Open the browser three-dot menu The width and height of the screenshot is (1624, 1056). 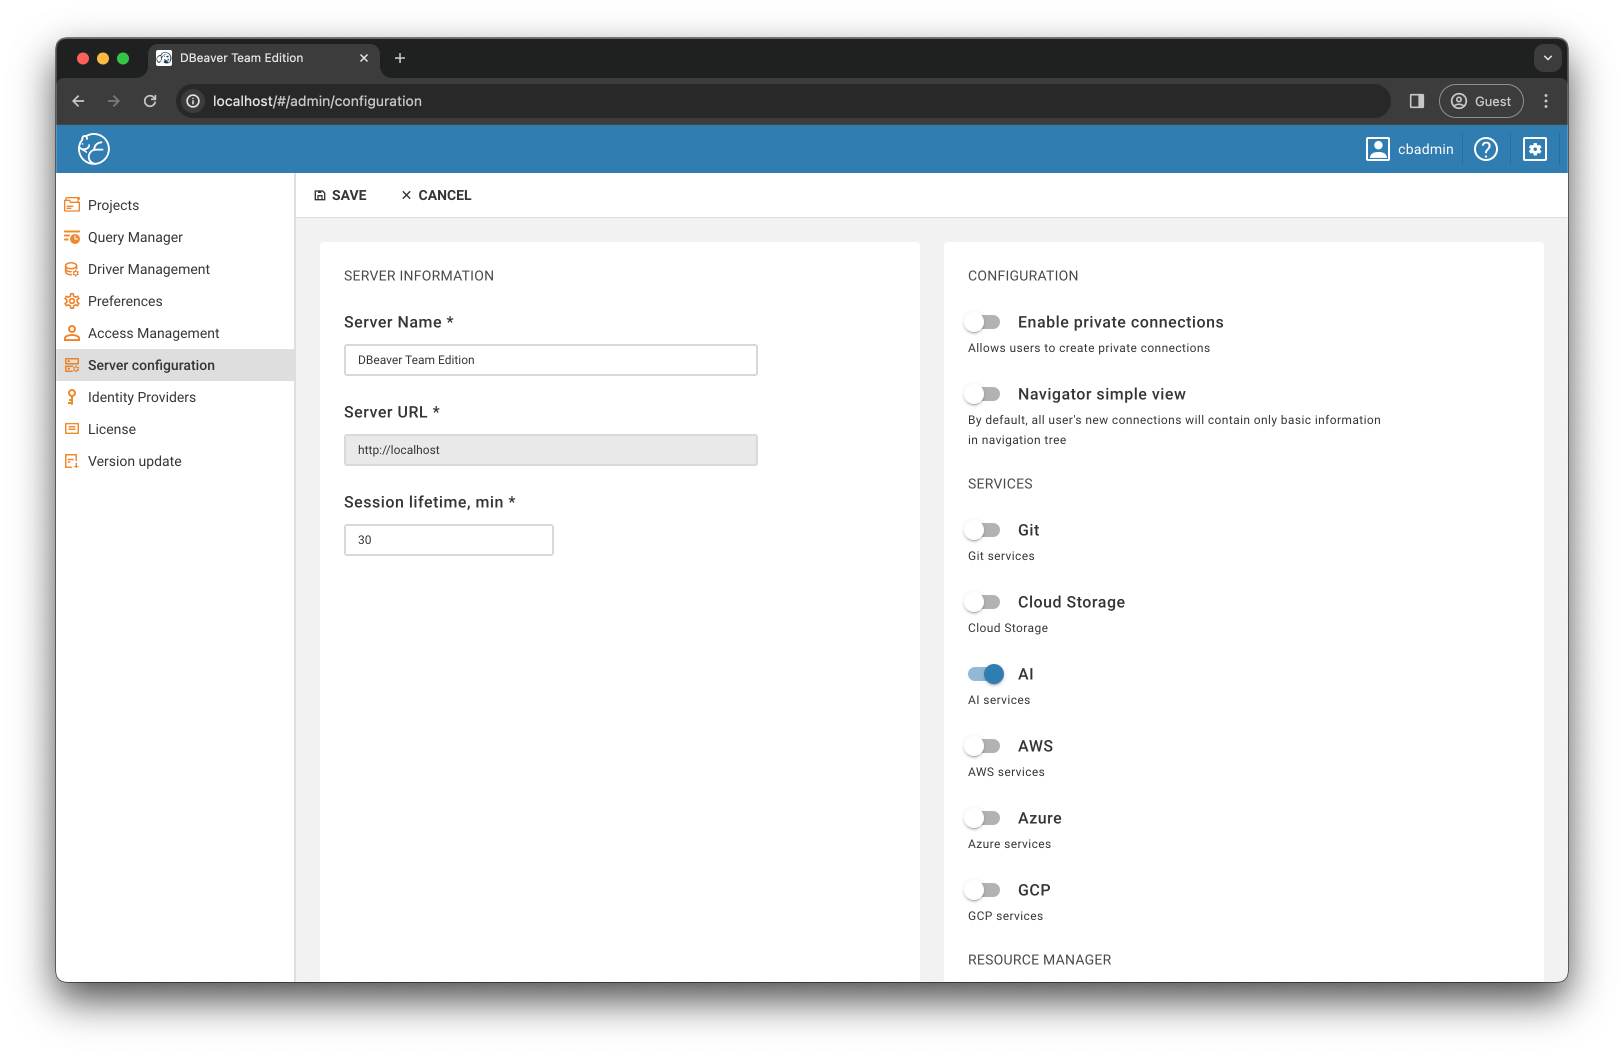click(x=1546, y=101)
